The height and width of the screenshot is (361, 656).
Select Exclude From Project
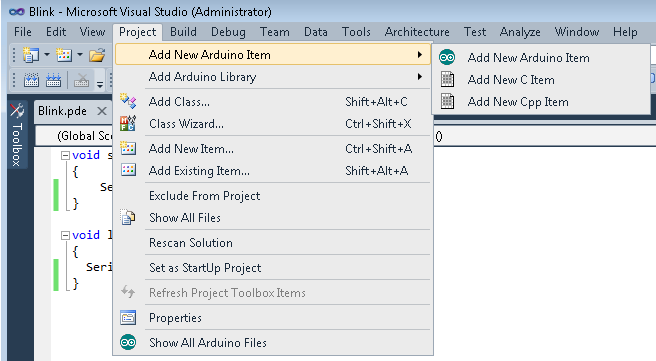point(273,195)
